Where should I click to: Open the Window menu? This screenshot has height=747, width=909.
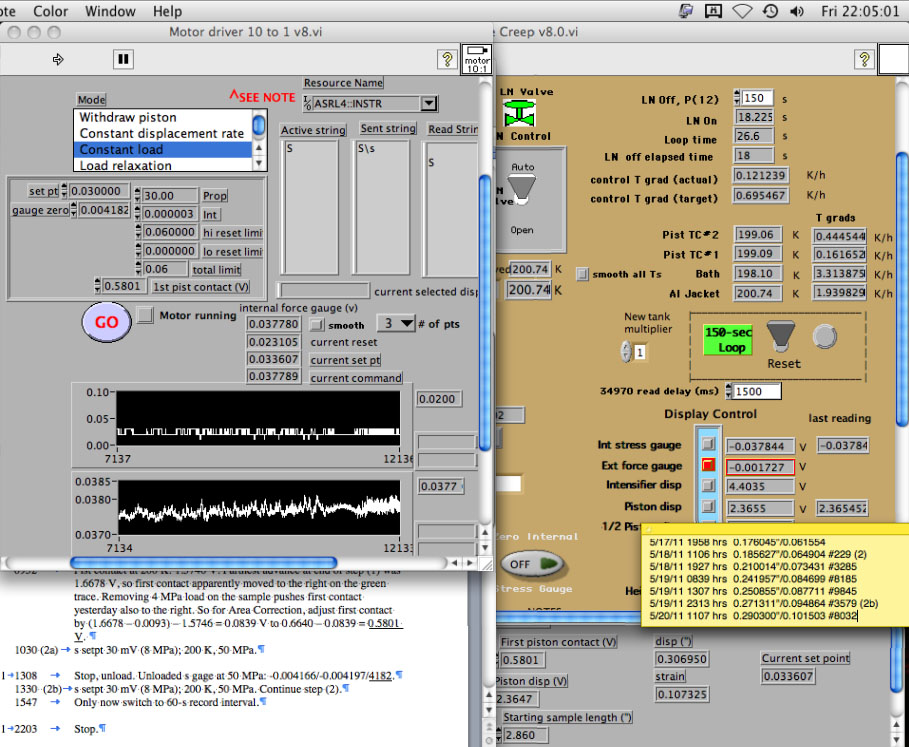coord(110,11)
